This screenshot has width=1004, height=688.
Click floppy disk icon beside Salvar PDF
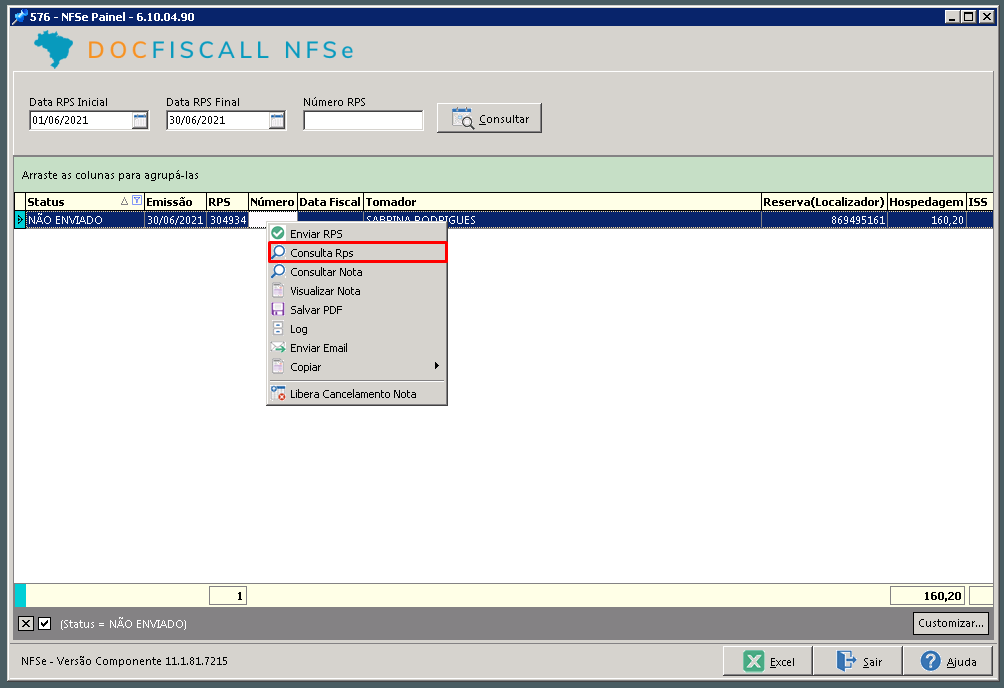click(278, 309)
